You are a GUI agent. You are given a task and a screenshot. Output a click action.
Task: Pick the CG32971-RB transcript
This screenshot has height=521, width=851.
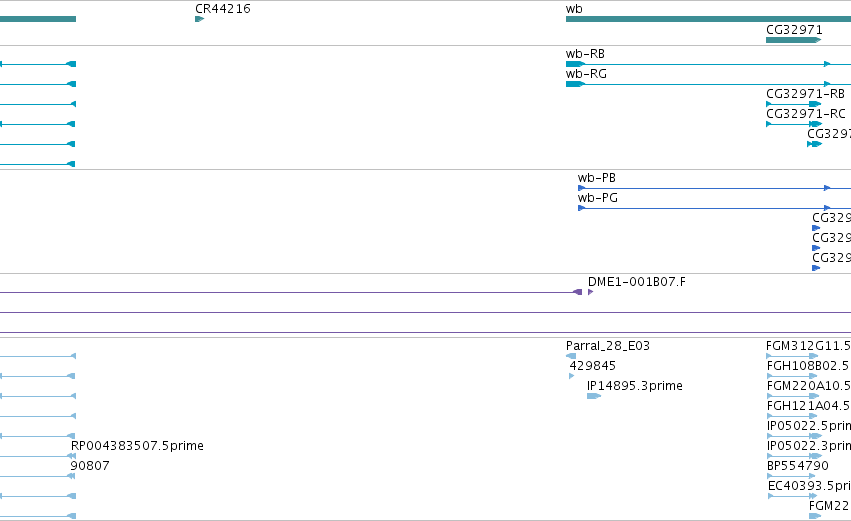click(x=793, y=104)
